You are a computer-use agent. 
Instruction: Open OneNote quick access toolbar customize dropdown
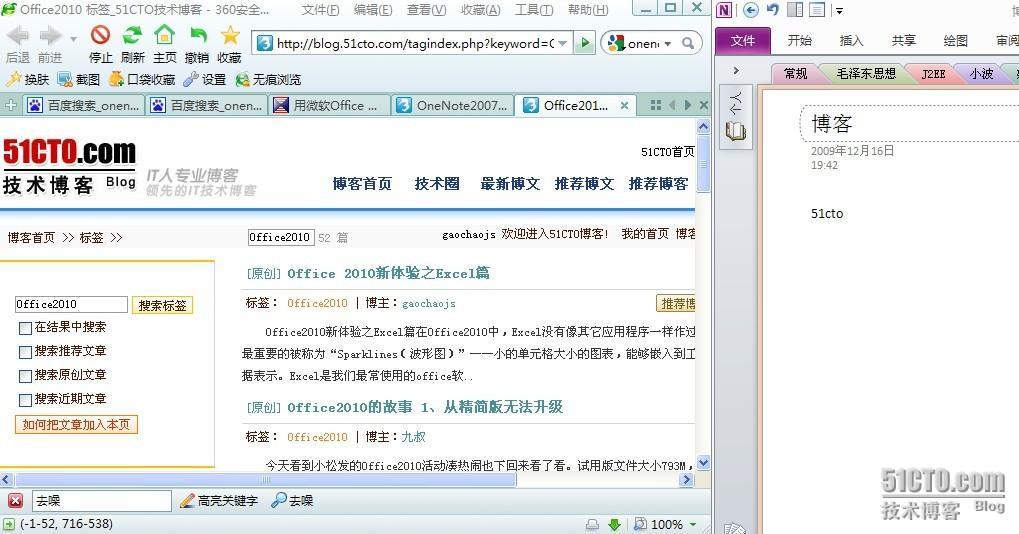pos(839,10)
